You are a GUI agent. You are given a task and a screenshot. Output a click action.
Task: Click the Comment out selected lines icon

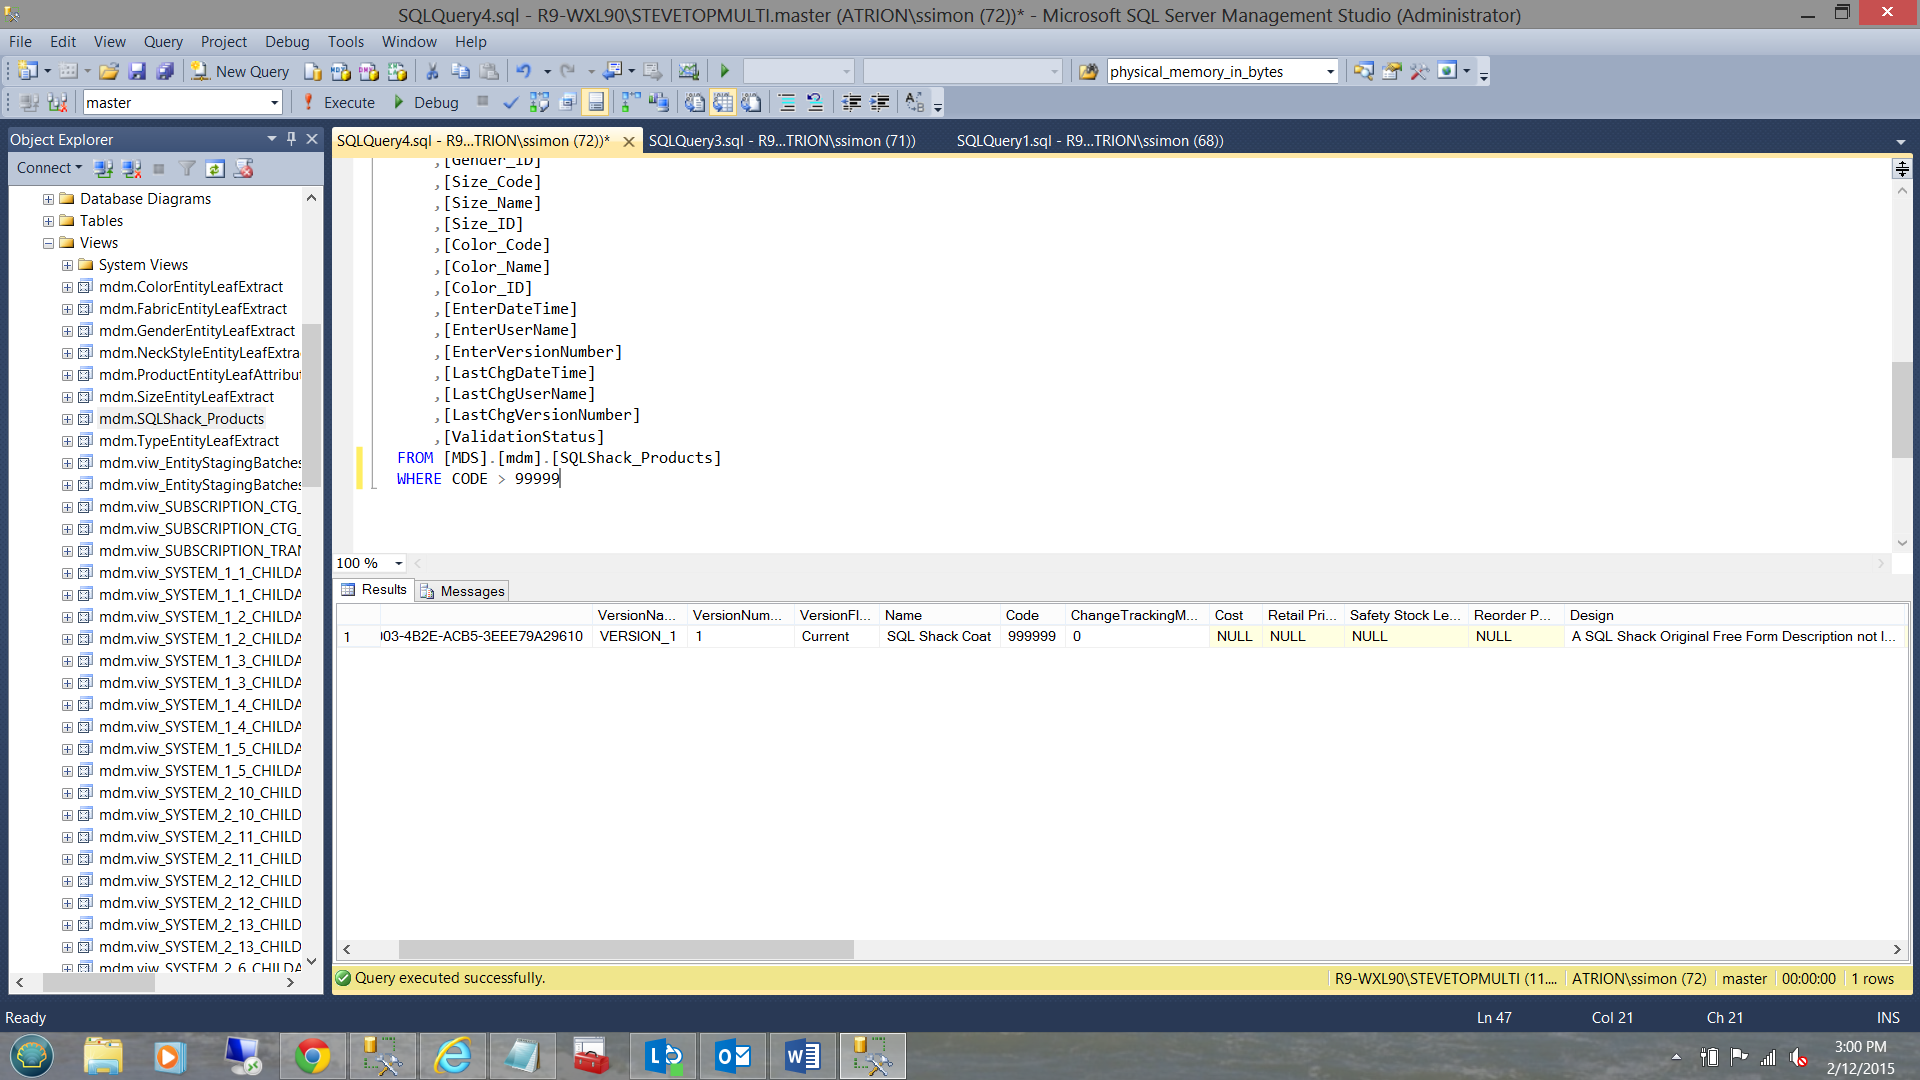click(x=787, y=102)
